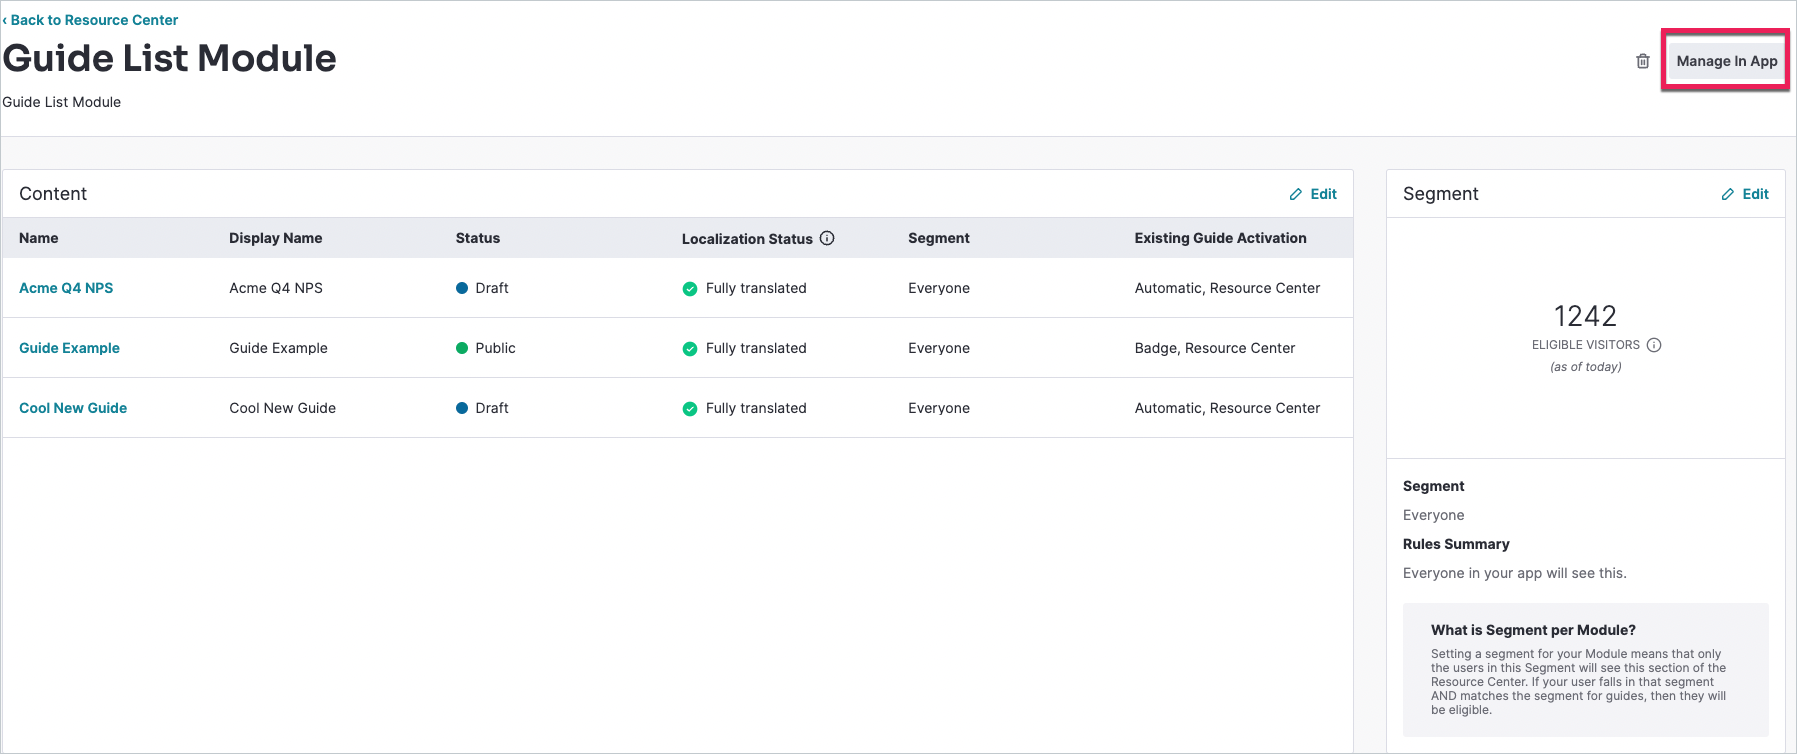Click 'Everyone in your app will see this.' text

point(1514,573)
